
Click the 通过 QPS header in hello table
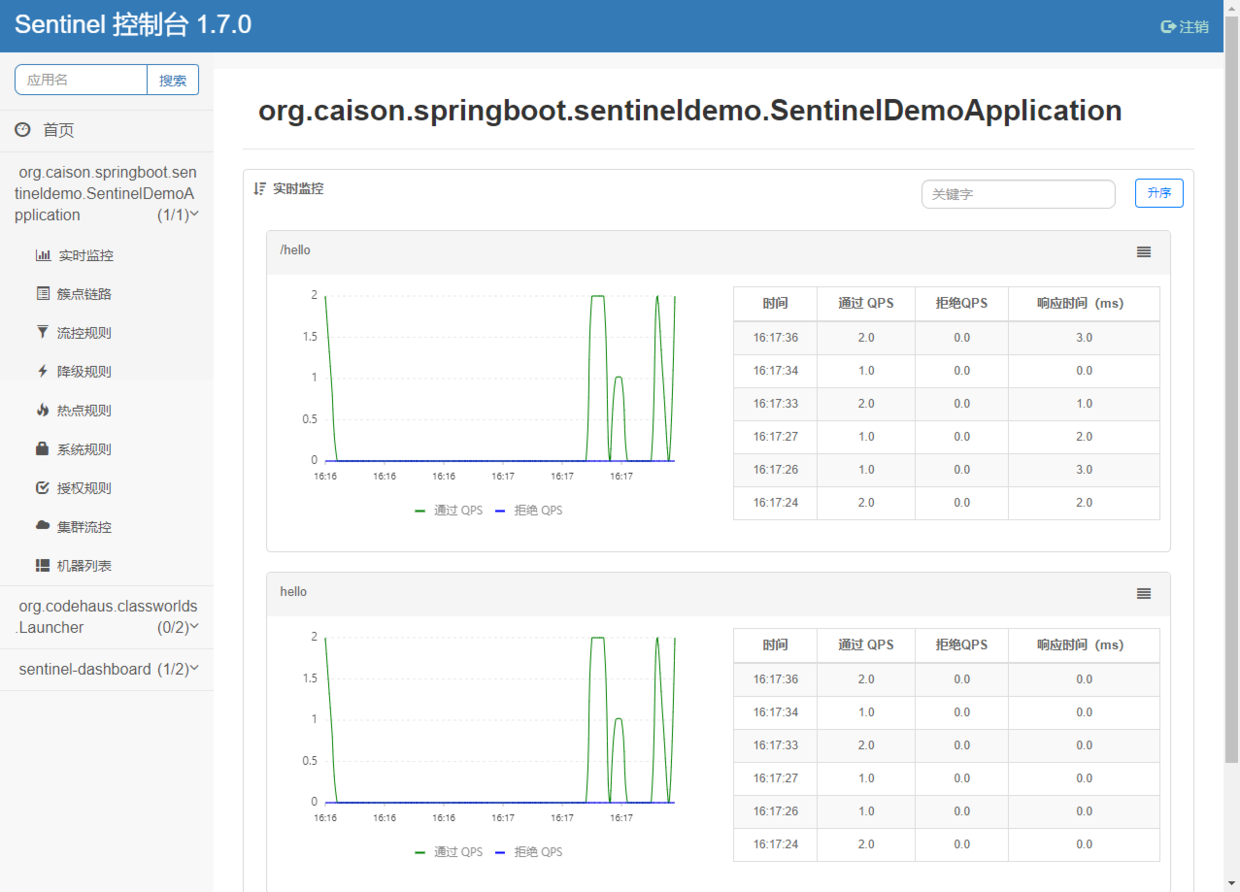coord(866,645)
